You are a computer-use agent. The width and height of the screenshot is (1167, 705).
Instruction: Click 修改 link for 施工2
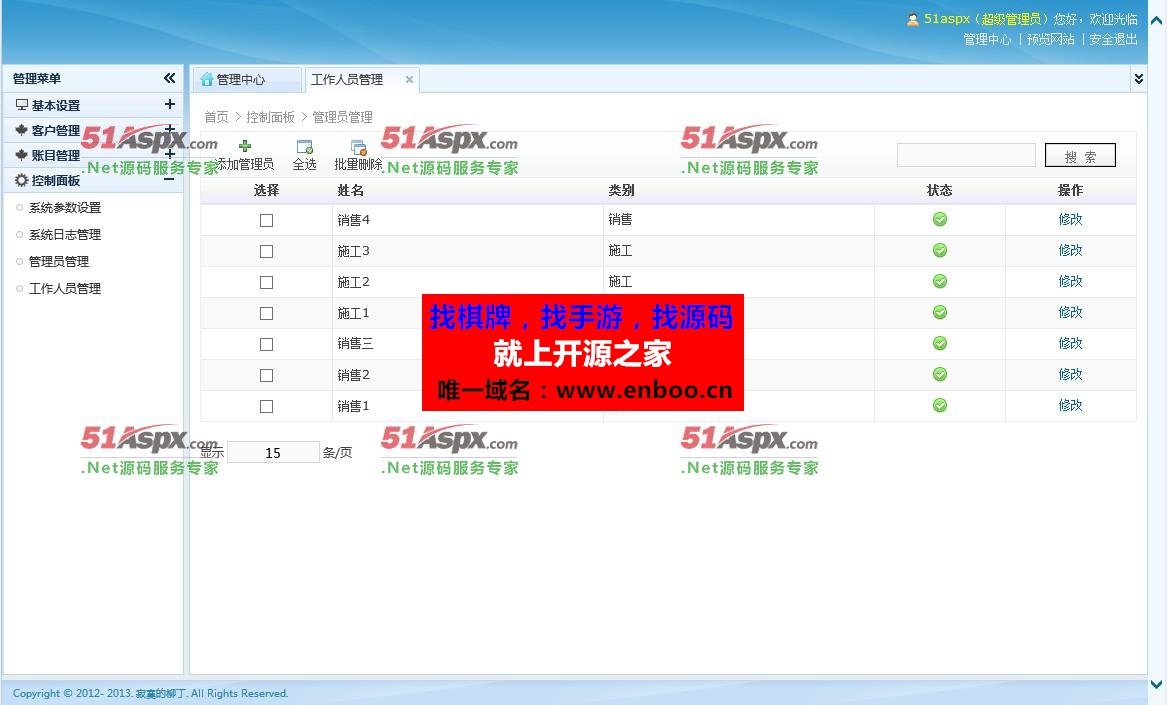(x=1070, y=281)
